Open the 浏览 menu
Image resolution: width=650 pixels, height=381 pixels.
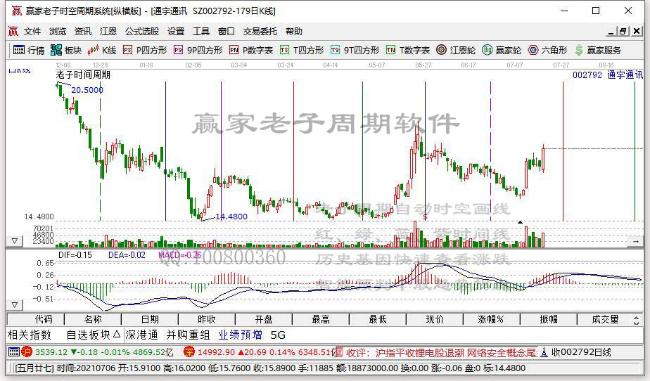pyautogui.click(x=57, y=31)
